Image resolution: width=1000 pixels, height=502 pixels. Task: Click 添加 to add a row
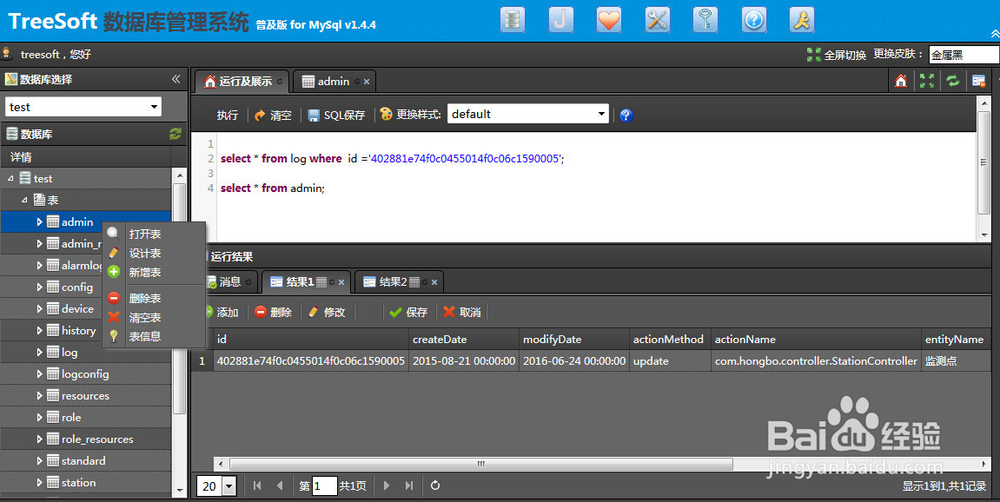(x=221, y=312)
